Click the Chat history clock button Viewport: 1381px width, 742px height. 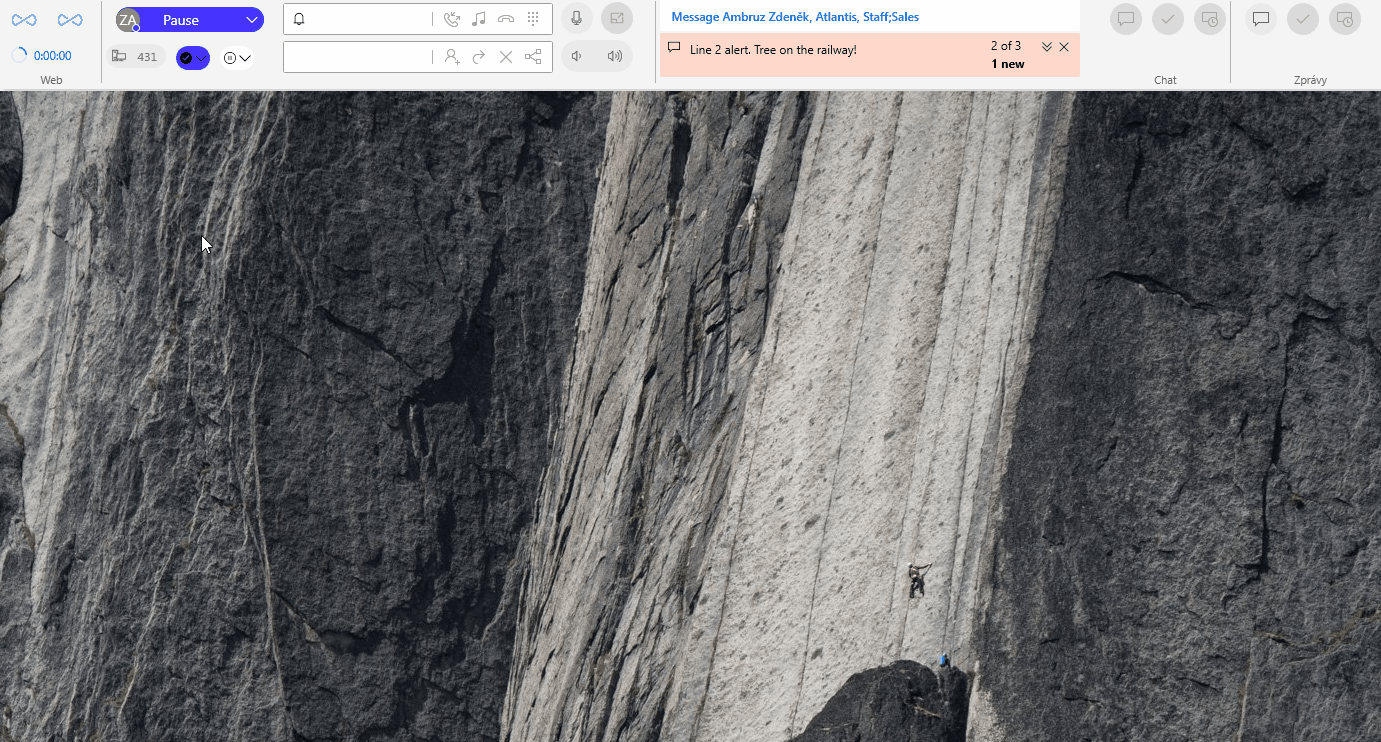pyautogui.click(x=1210, y=19)
